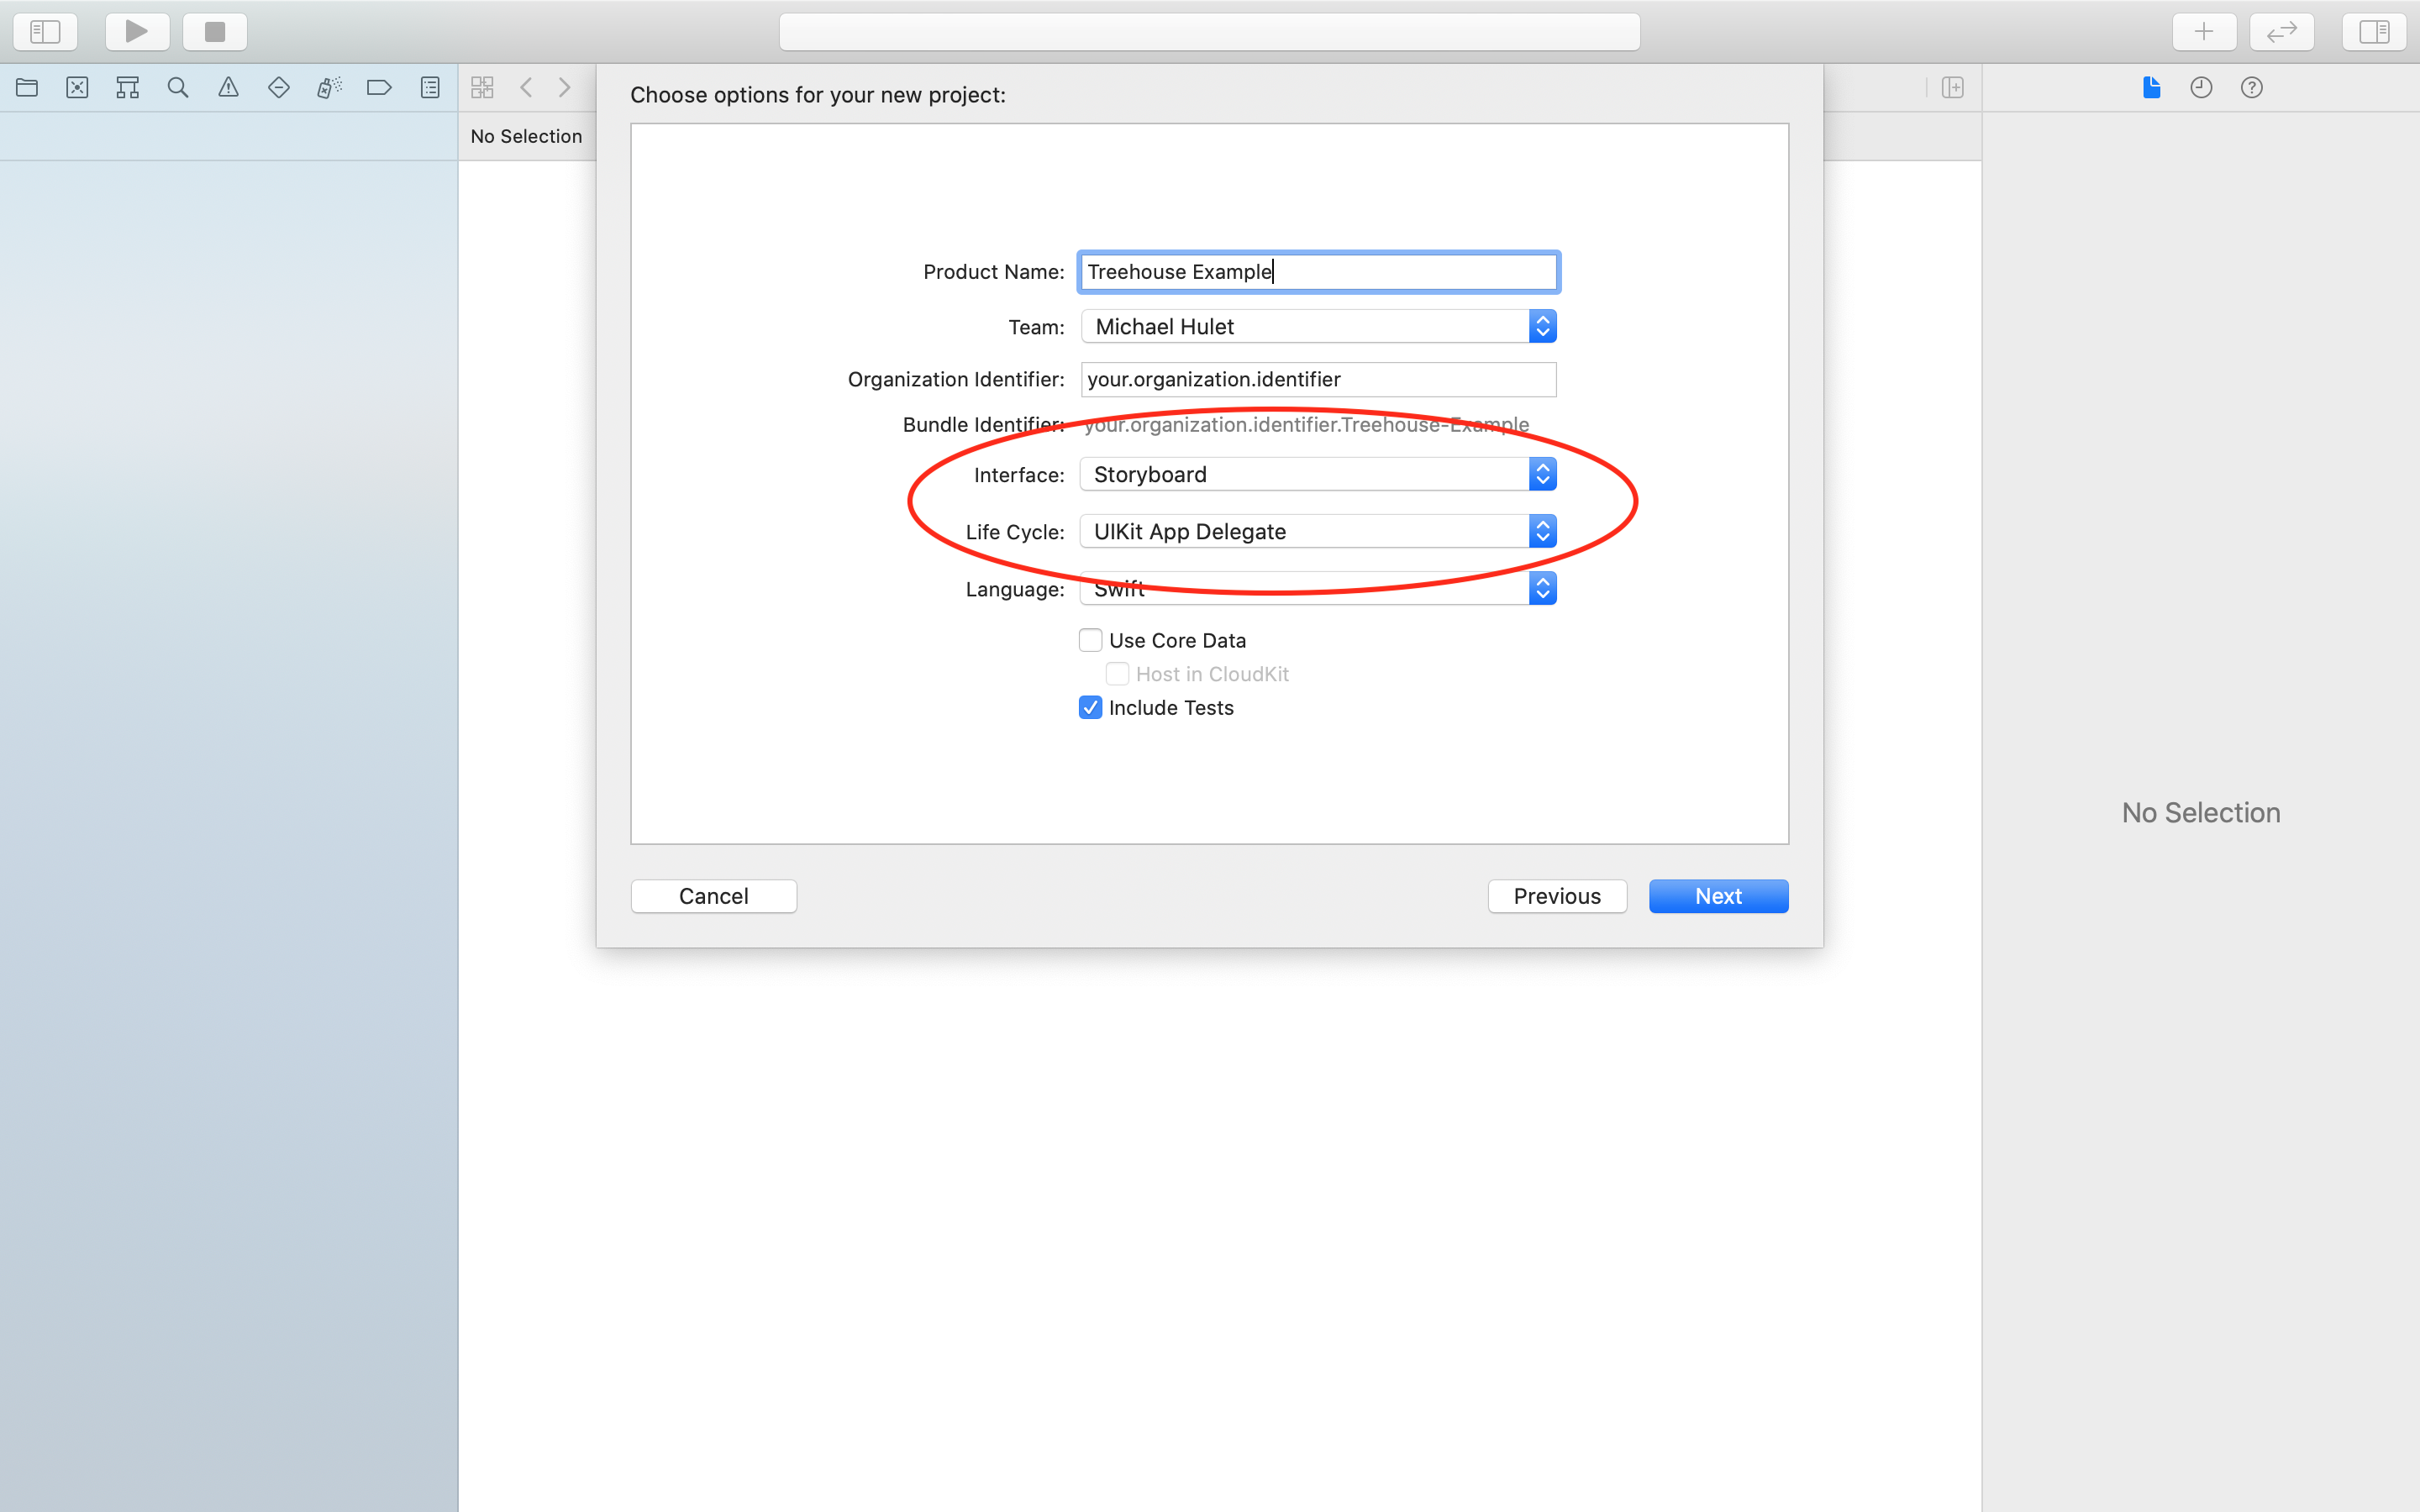The height and width of the screenshot is (1512, 2420).
Task: Open the Find navigator magnifier icon
Action: coord(178,88)
